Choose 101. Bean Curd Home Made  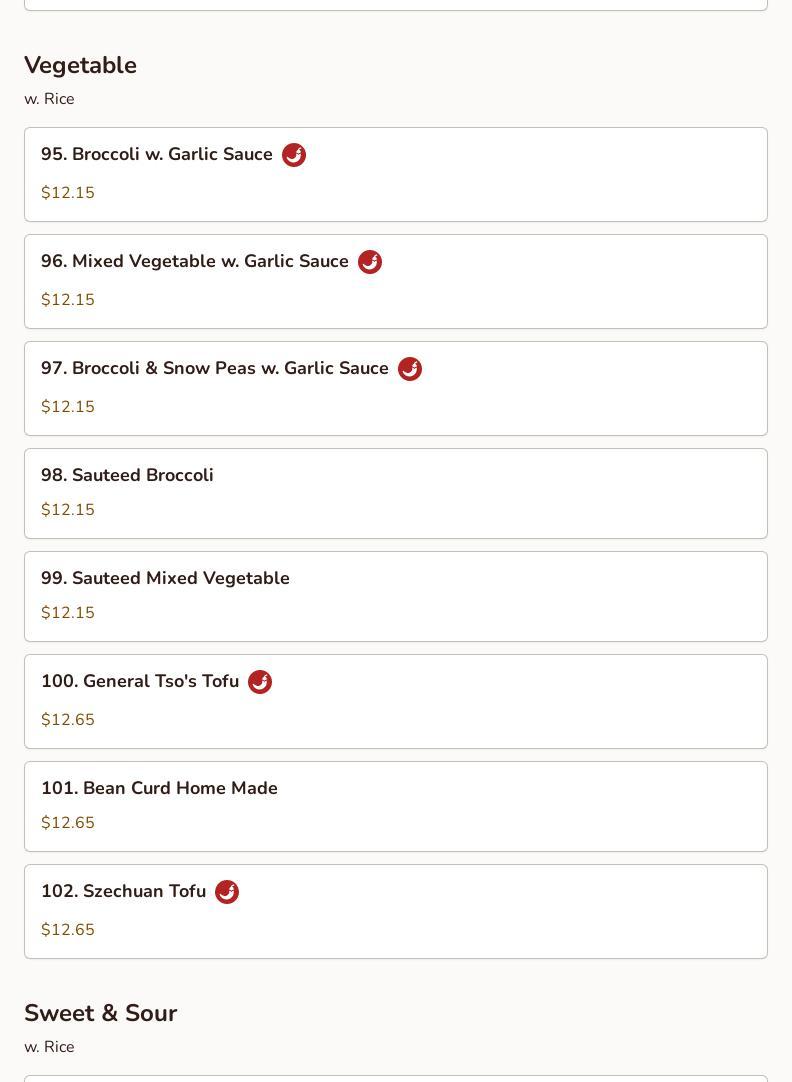tap(396, 807)
